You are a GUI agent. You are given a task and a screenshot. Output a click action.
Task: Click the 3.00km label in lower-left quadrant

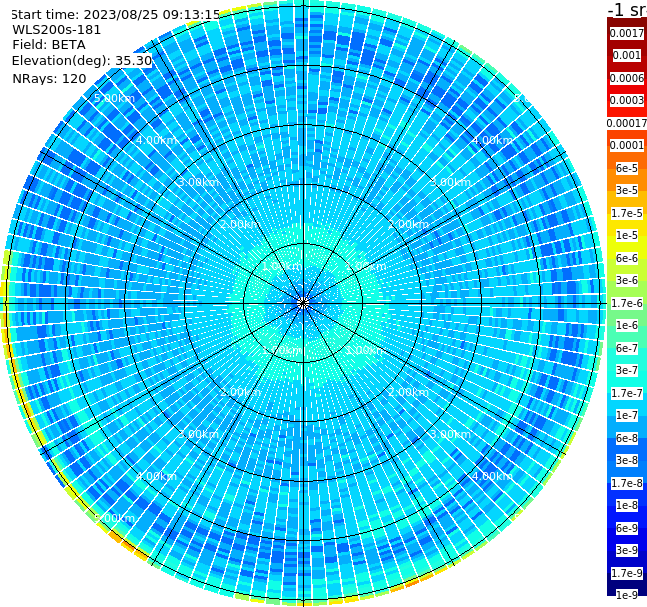point(198,434)
